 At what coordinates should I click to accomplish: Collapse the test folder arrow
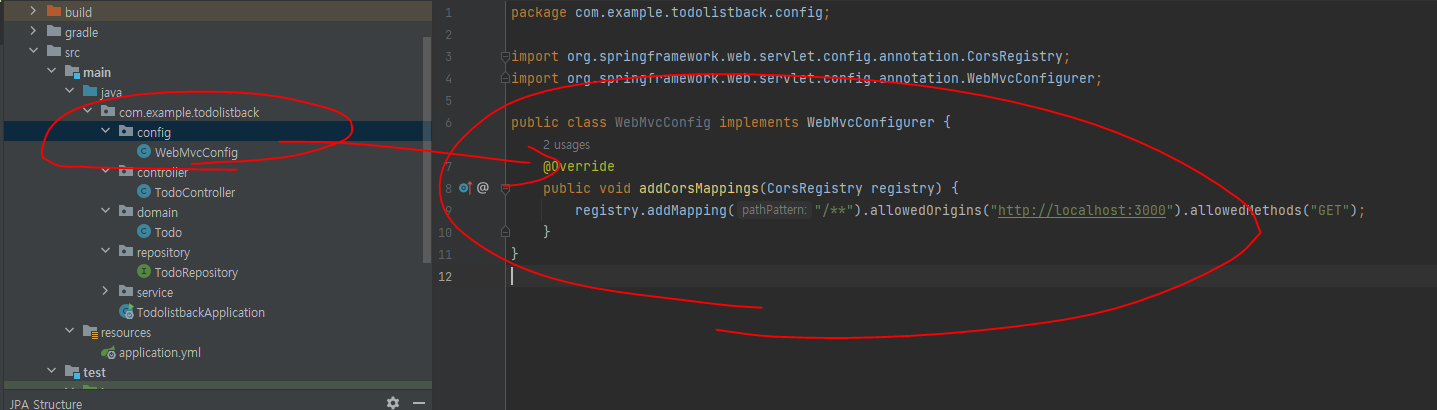pyautogui.click(x=51, y=372)
